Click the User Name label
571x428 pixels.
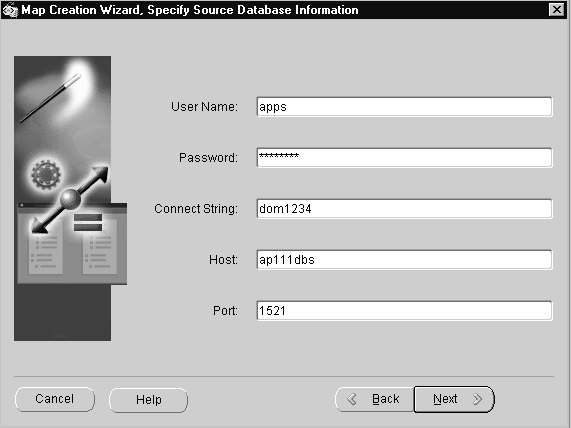pyautogui.click(x=204, y=107)
